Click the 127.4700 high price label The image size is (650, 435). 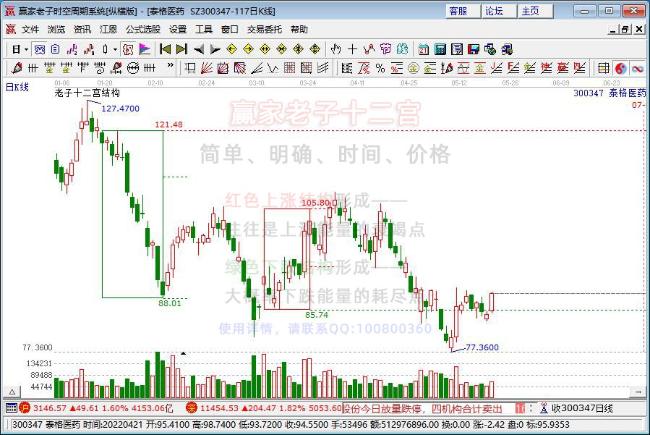120,109
